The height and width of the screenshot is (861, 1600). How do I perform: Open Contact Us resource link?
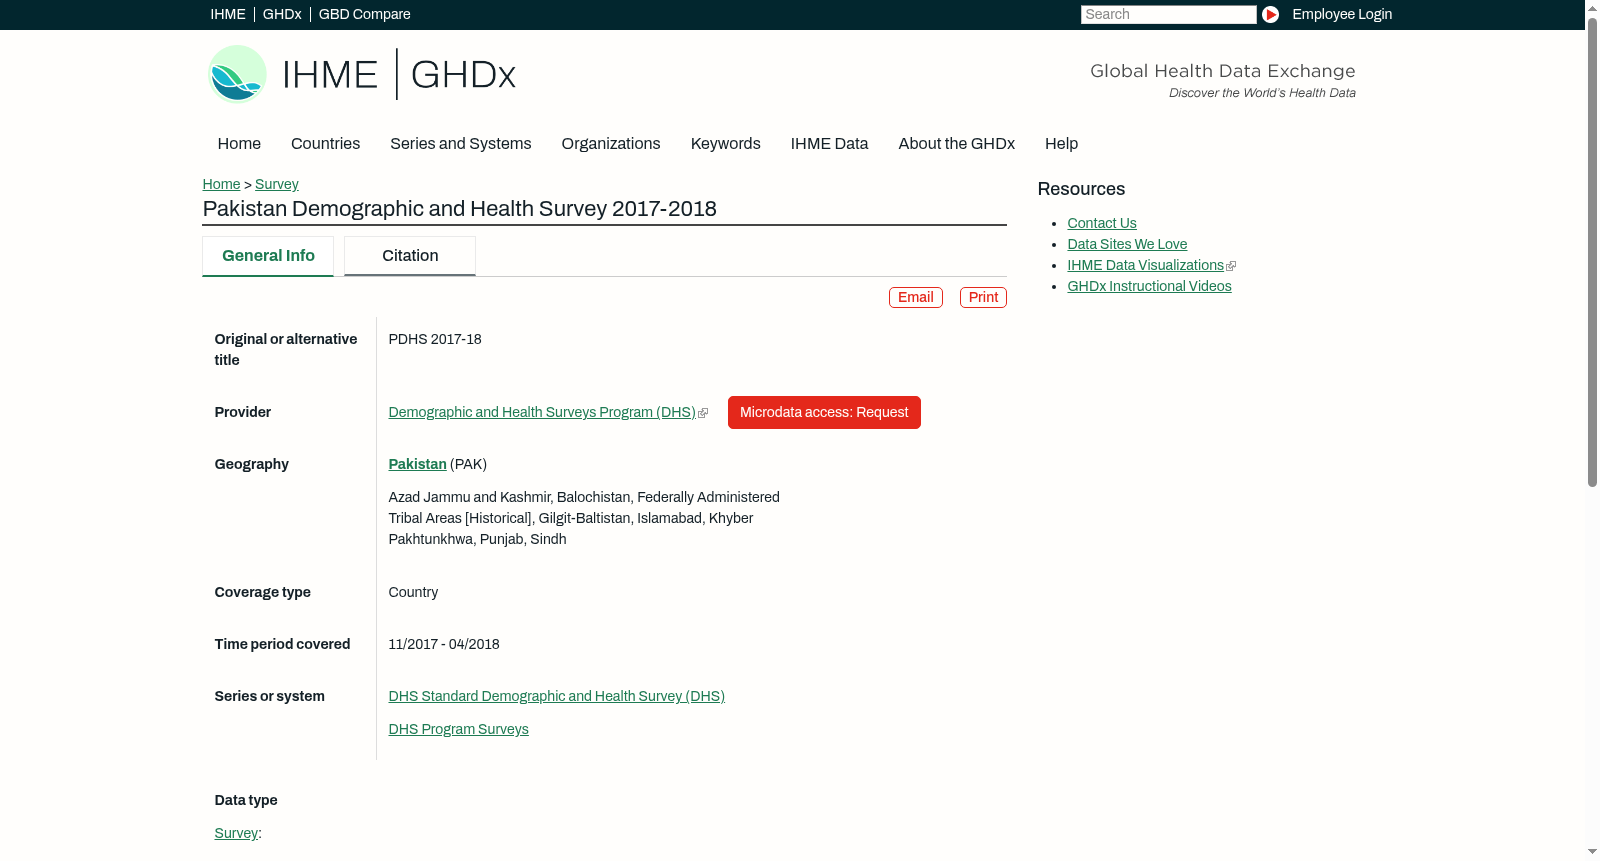click(1102, 224)
